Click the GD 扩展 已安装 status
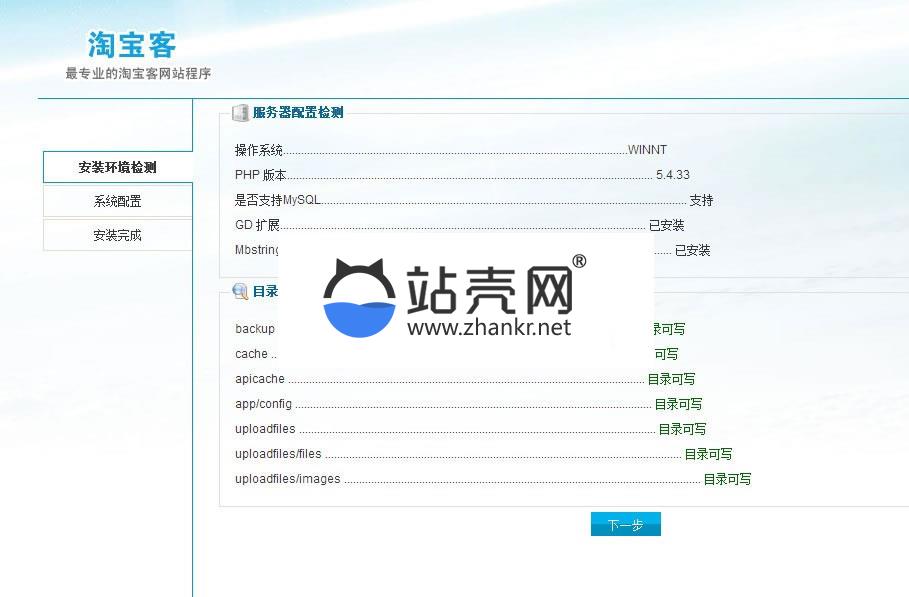 pos(666,225)
